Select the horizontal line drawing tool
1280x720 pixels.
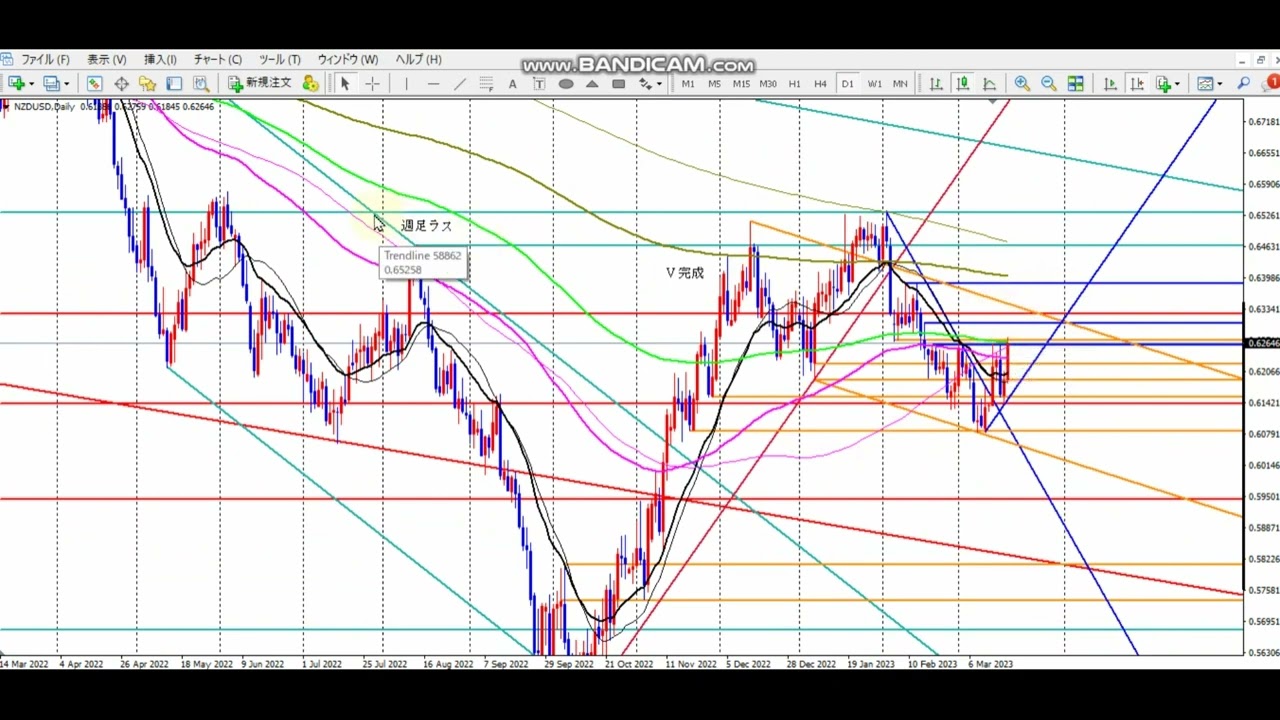tap(433, 84)
